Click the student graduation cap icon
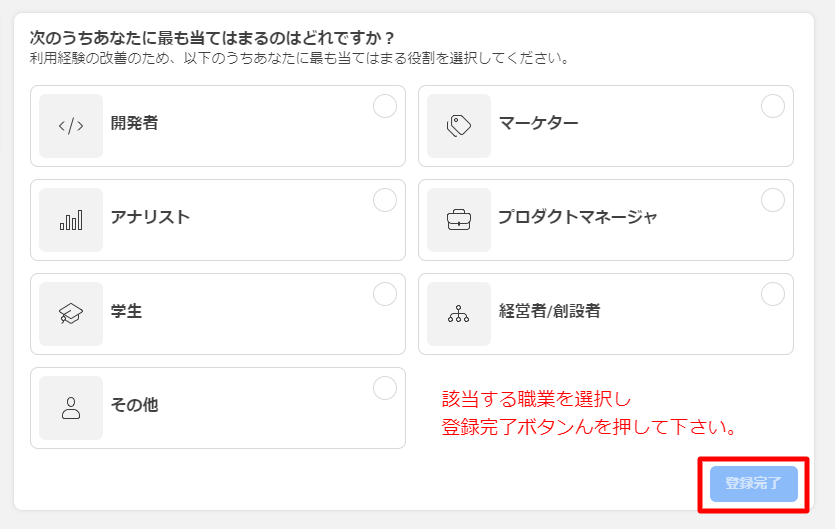Image resolution: width=835 pixels, height=529 pixels. point(71,314)
